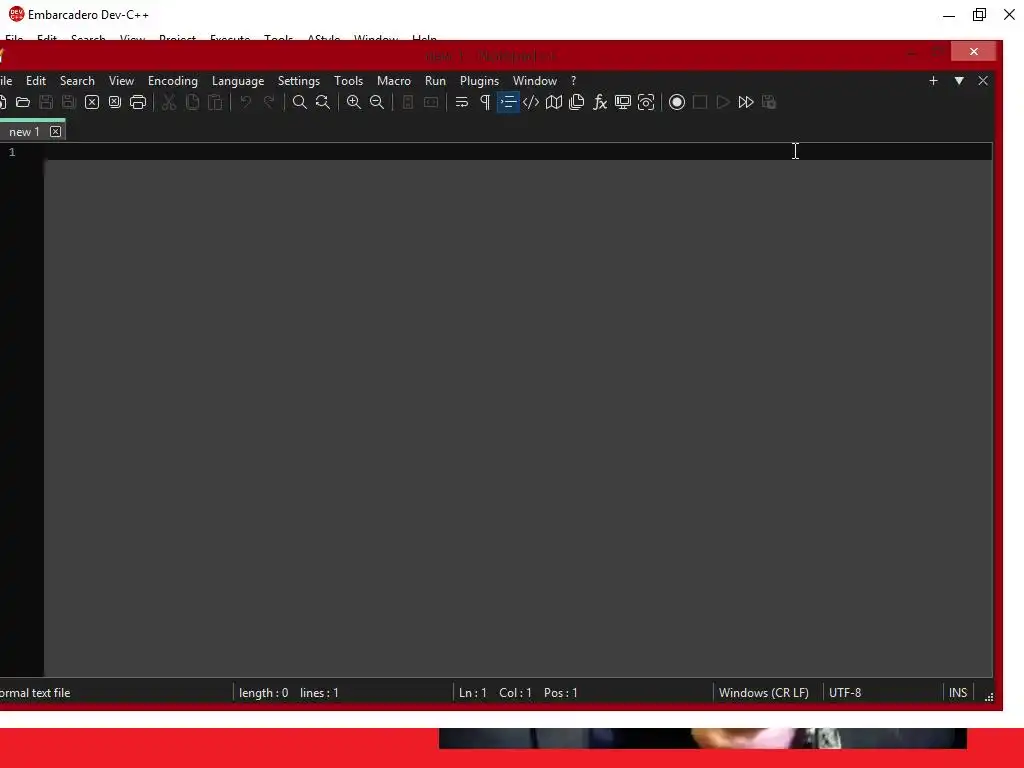Open the Notepad++ Window menu
This screenshot has width=1024, height=768.
(x=535, y=81)
